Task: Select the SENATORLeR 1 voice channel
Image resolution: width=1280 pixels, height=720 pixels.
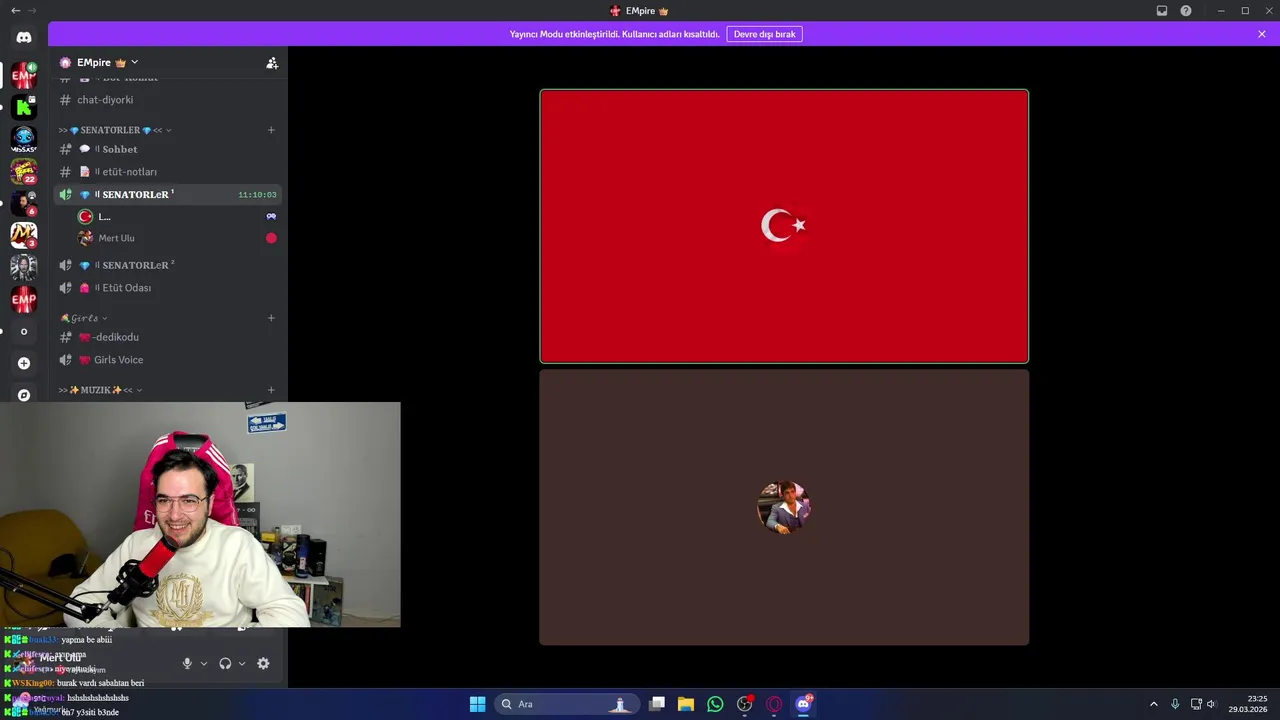Action: click(x=168, y=194)
